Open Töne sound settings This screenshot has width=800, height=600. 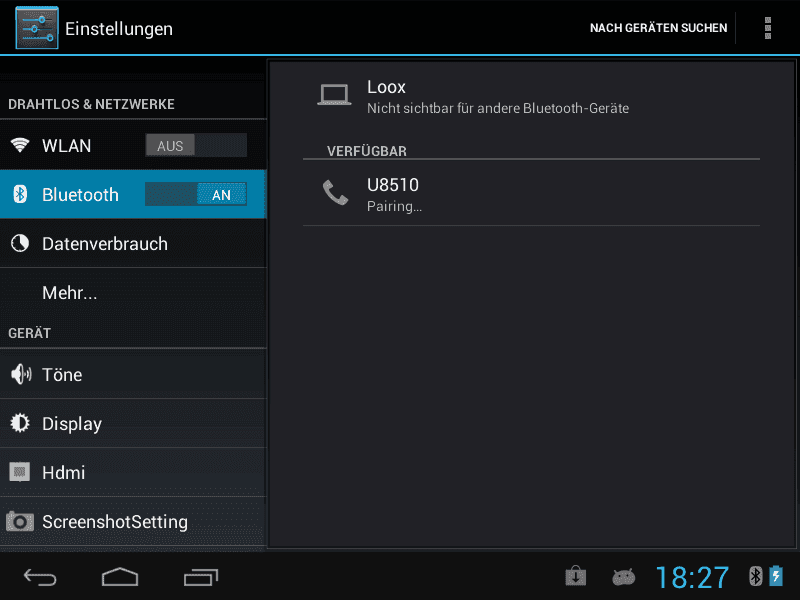(x=133, y=374)
